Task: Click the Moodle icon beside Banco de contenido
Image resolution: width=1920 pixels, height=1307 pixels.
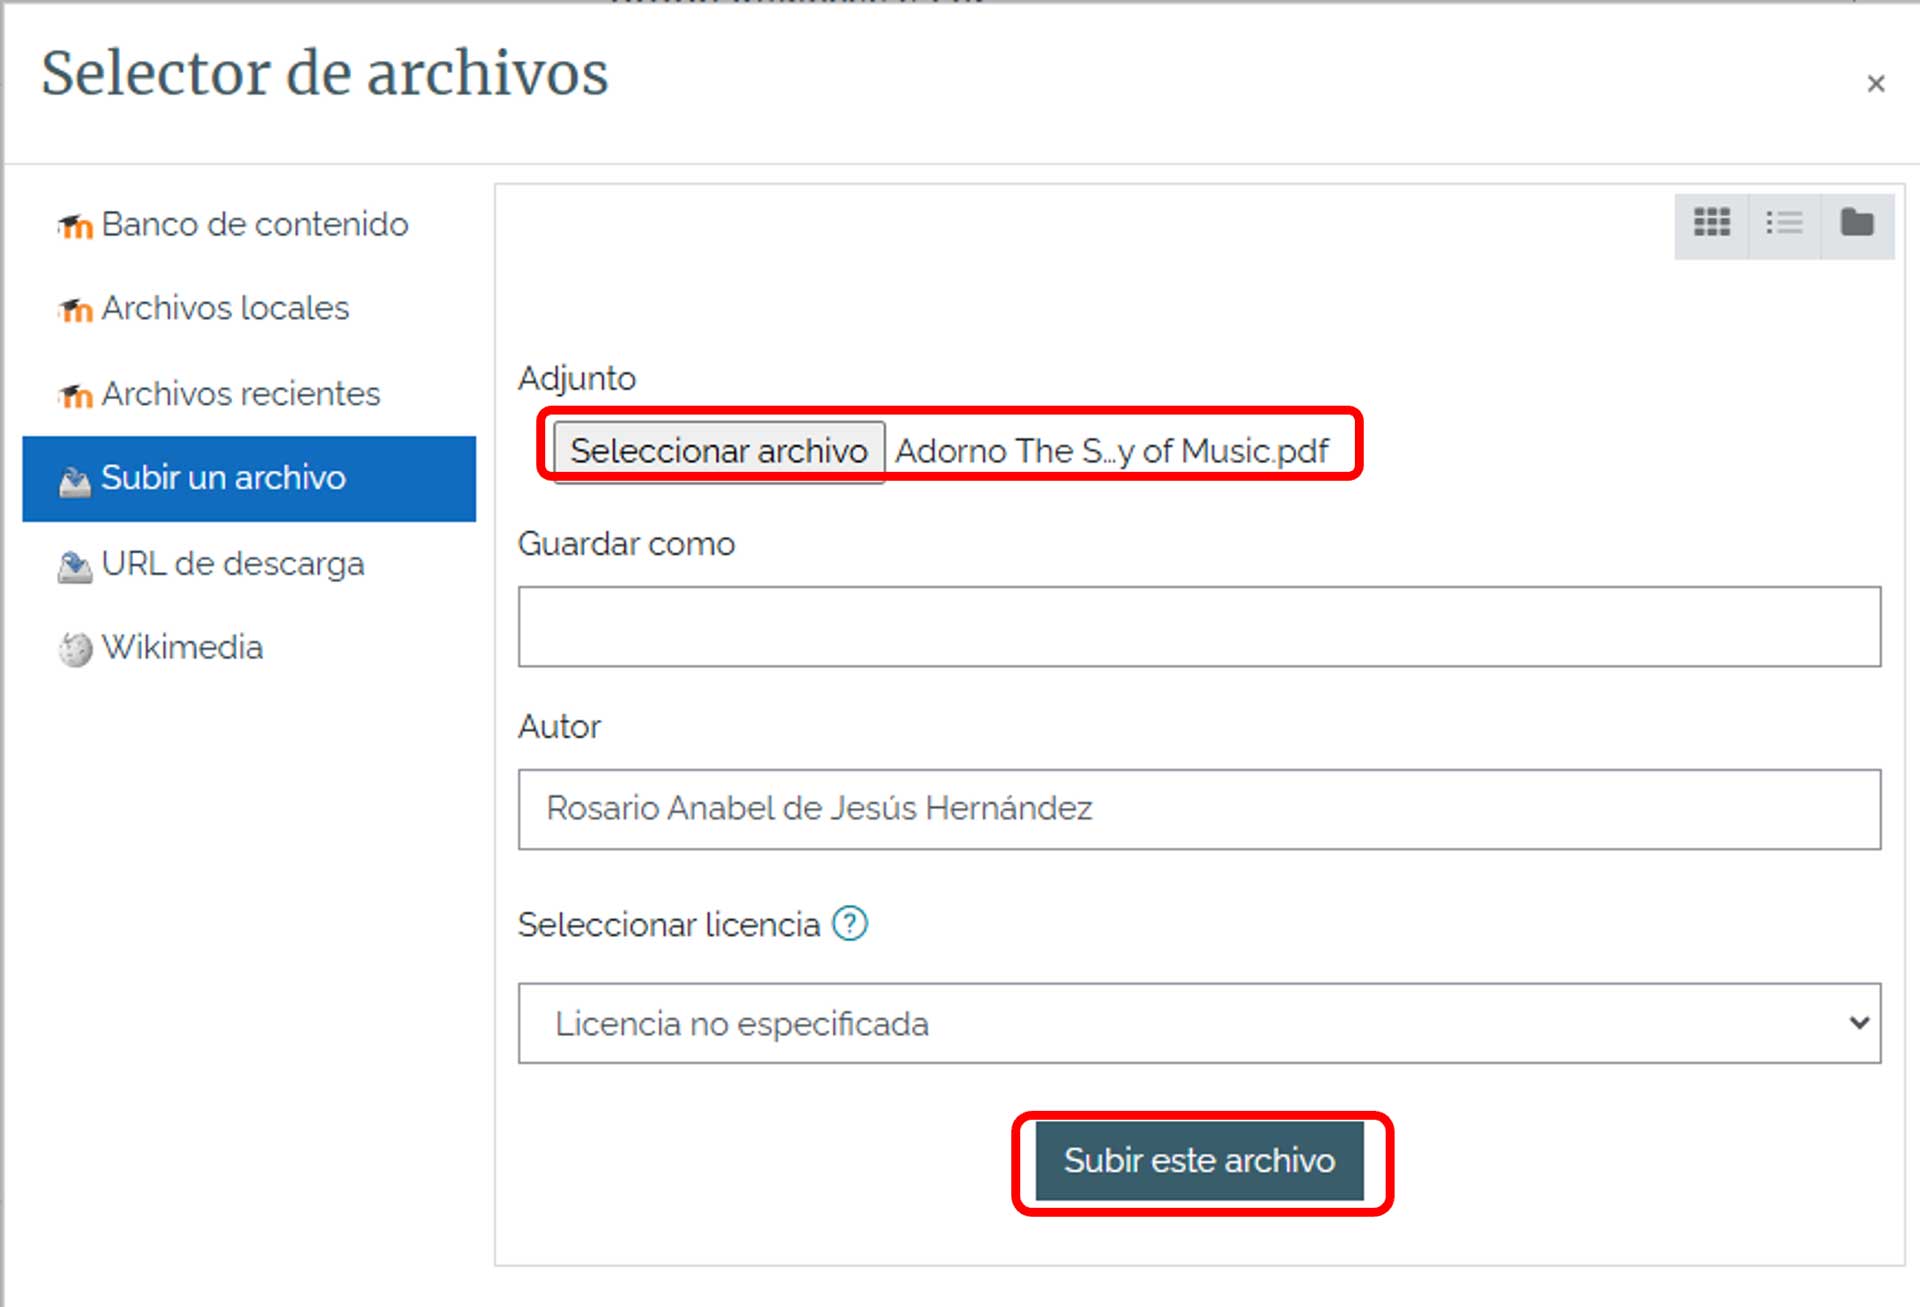Action: [75, 226]
